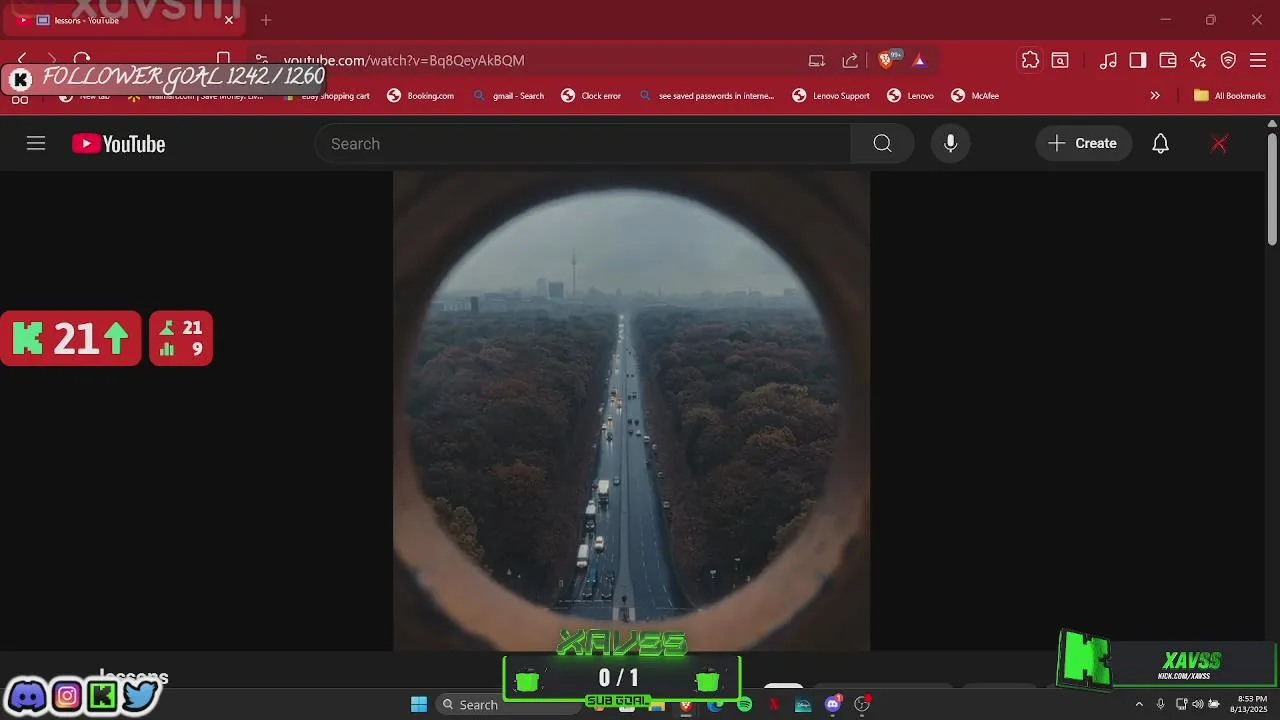Screen dimensions: 1280x720
Task: Open the music note playlist icon
Action: [x=1108, y=60]
